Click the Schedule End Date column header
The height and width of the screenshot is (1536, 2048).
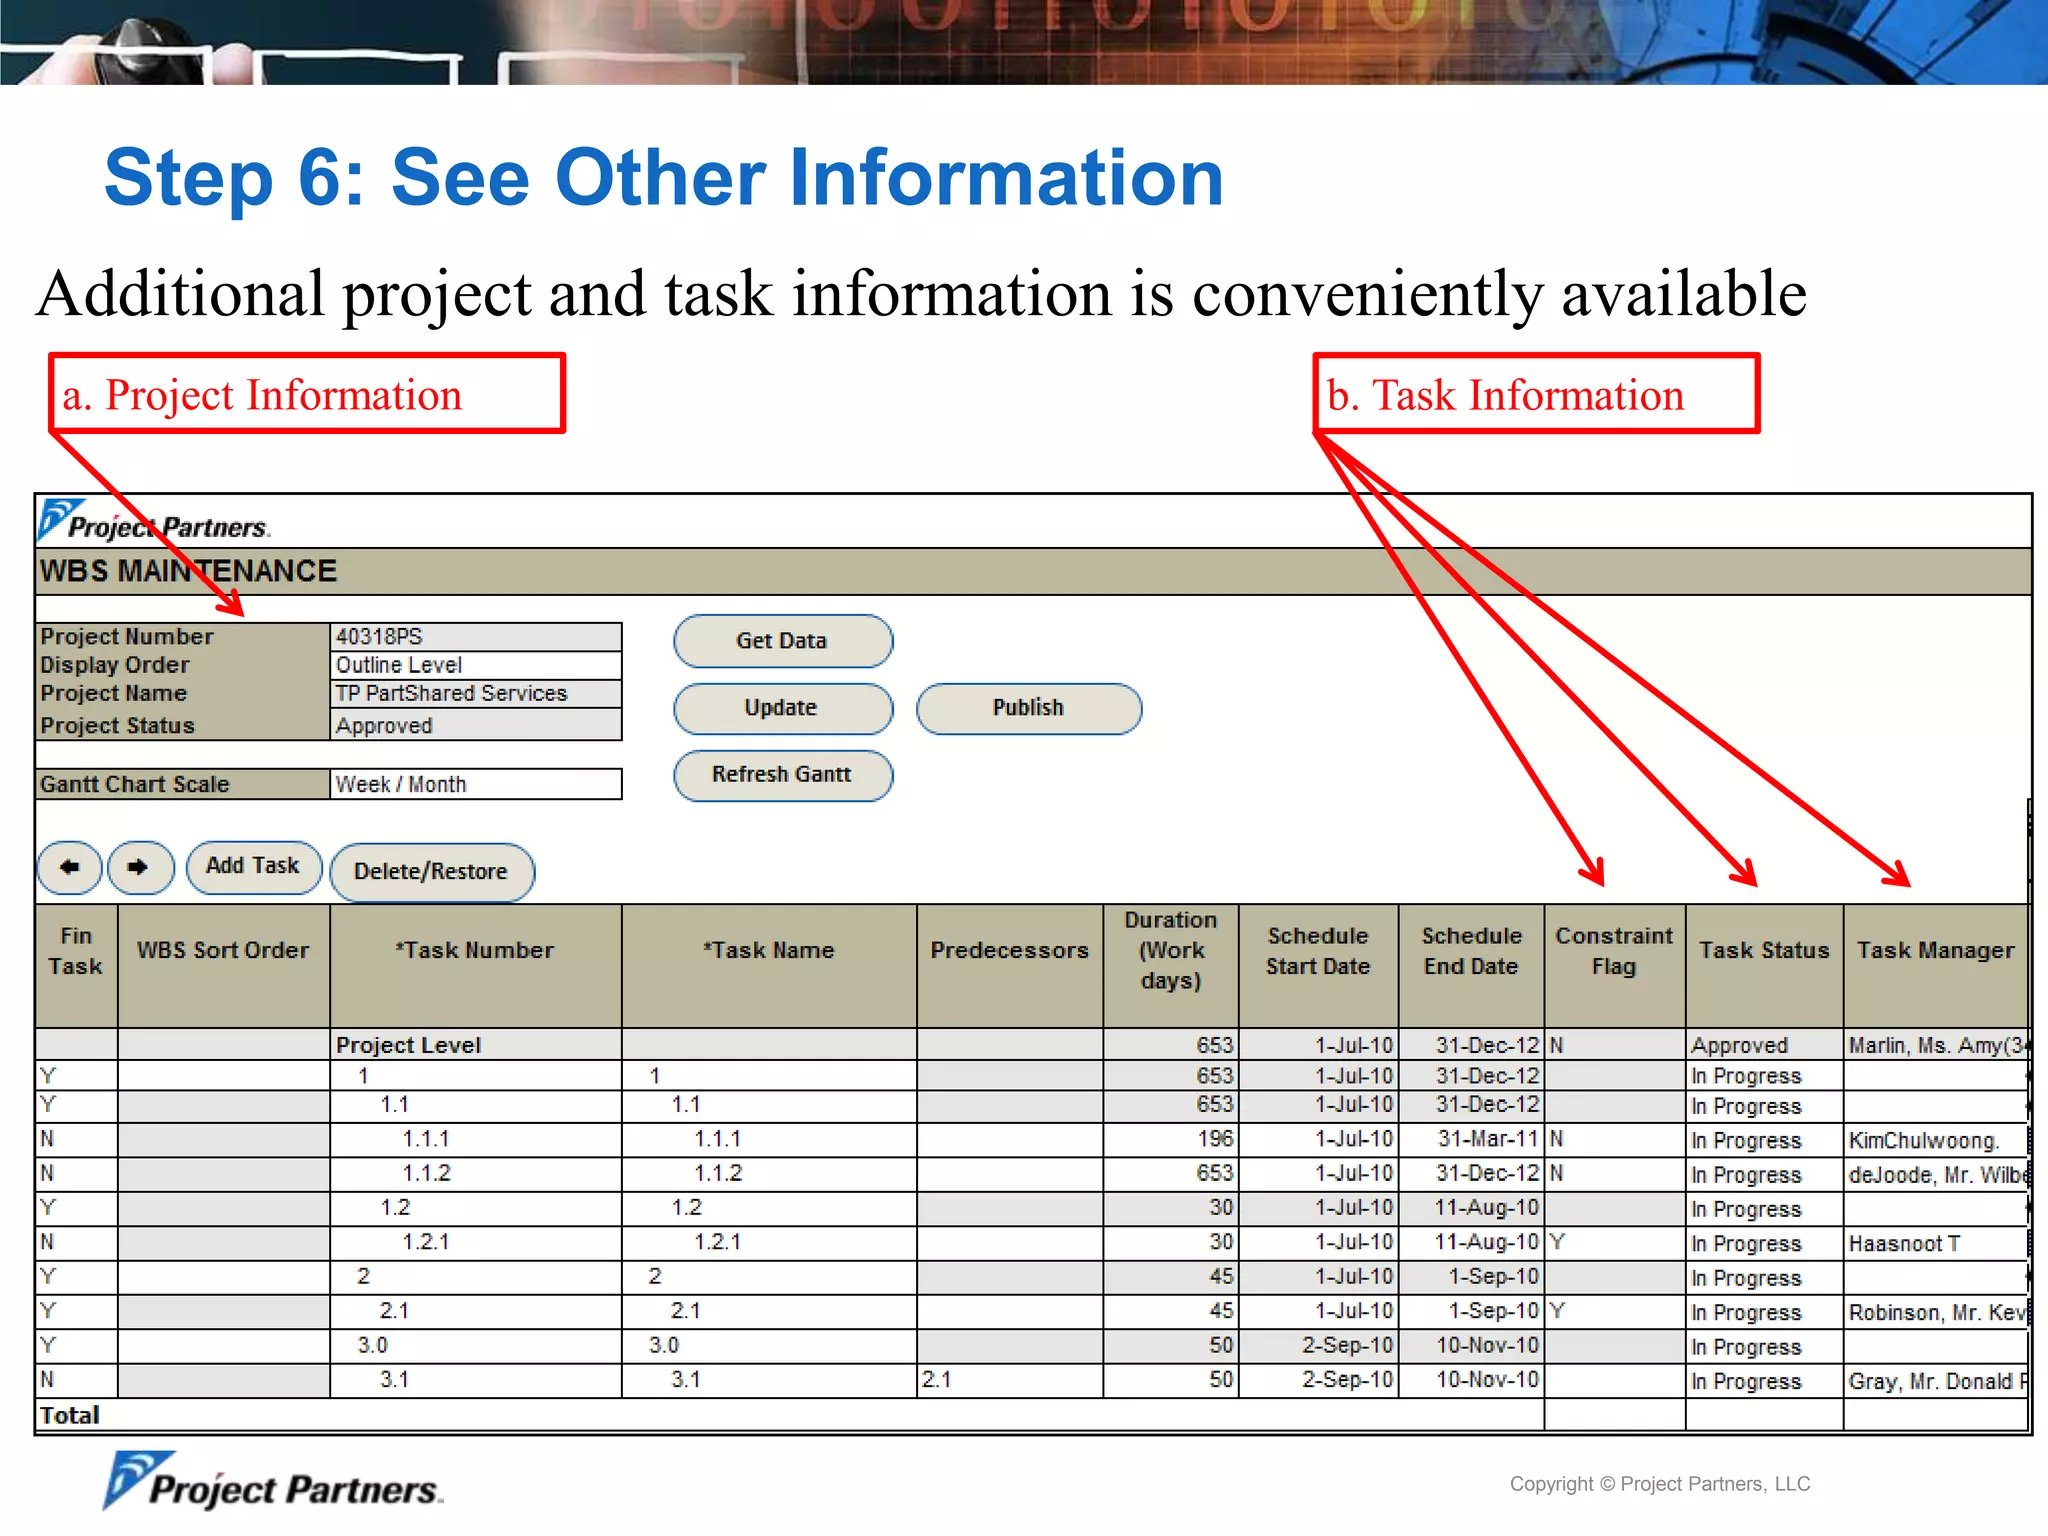1472,966
